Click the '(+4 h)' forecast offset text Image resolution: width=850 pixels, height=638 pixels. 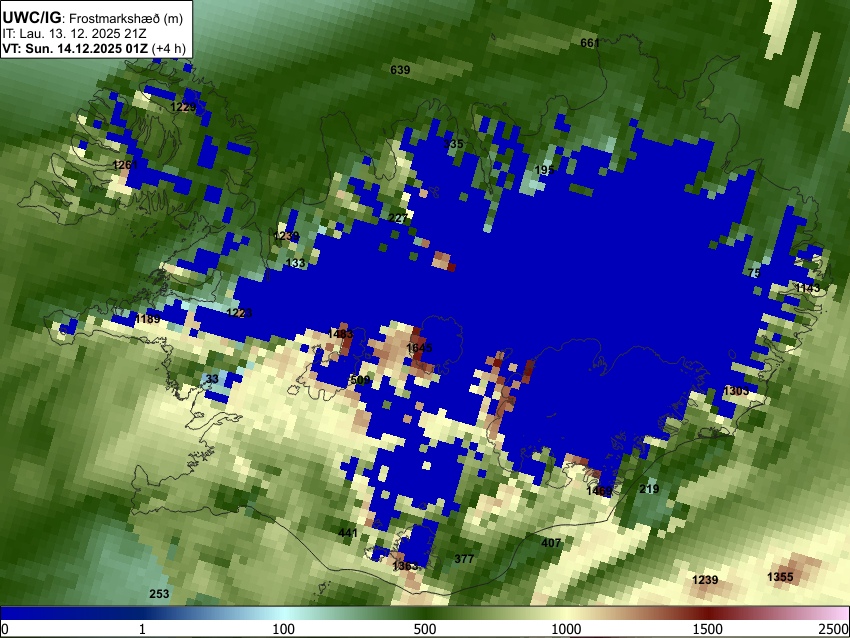(x=169, y=48)
